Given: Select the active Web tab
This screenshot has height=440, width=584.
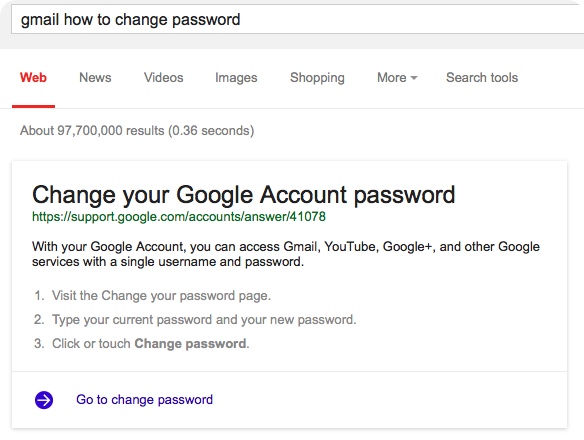Looking at the screenshot, I should tap(33, 77).
